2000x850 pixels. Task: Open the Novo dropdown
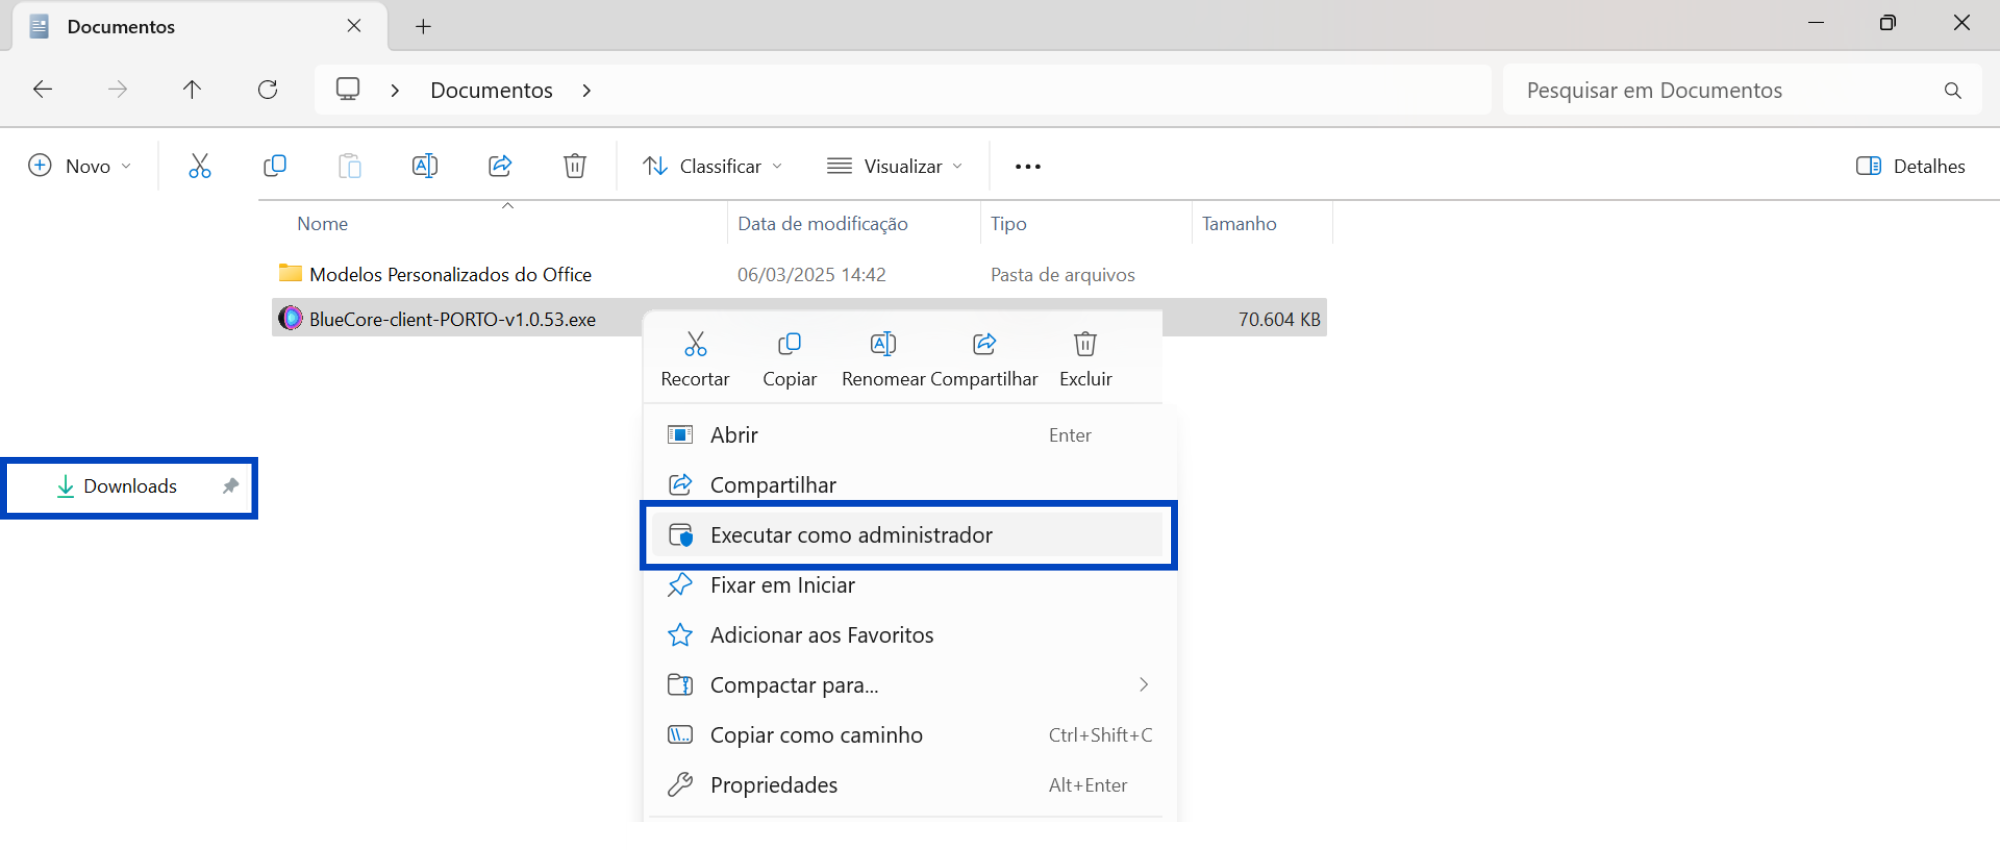(x=80, y=166)
